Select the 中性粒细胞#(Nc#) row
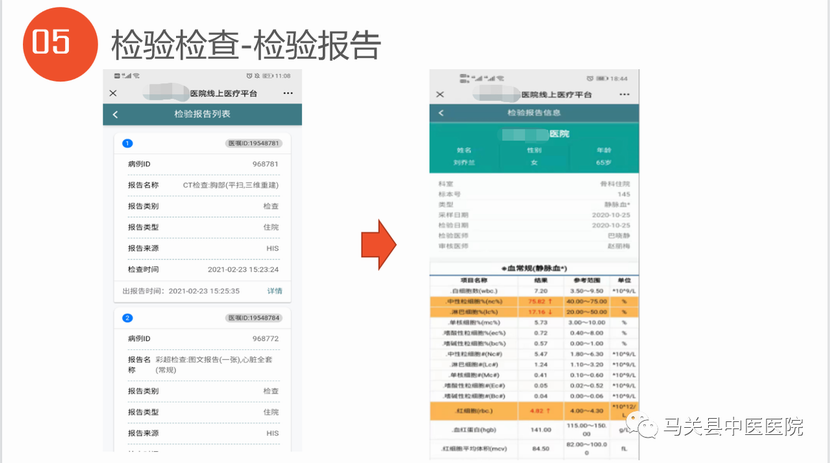 point(534,354)
